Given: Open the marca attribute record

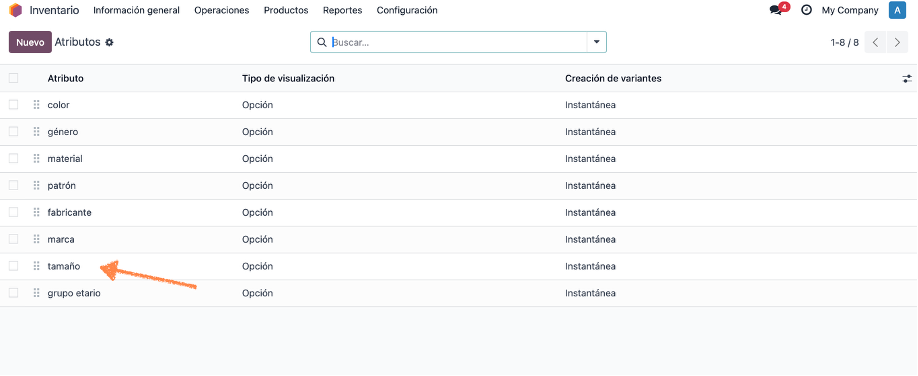Looking at the screenshot, I should pyautogui.click(x=61, y=240).
